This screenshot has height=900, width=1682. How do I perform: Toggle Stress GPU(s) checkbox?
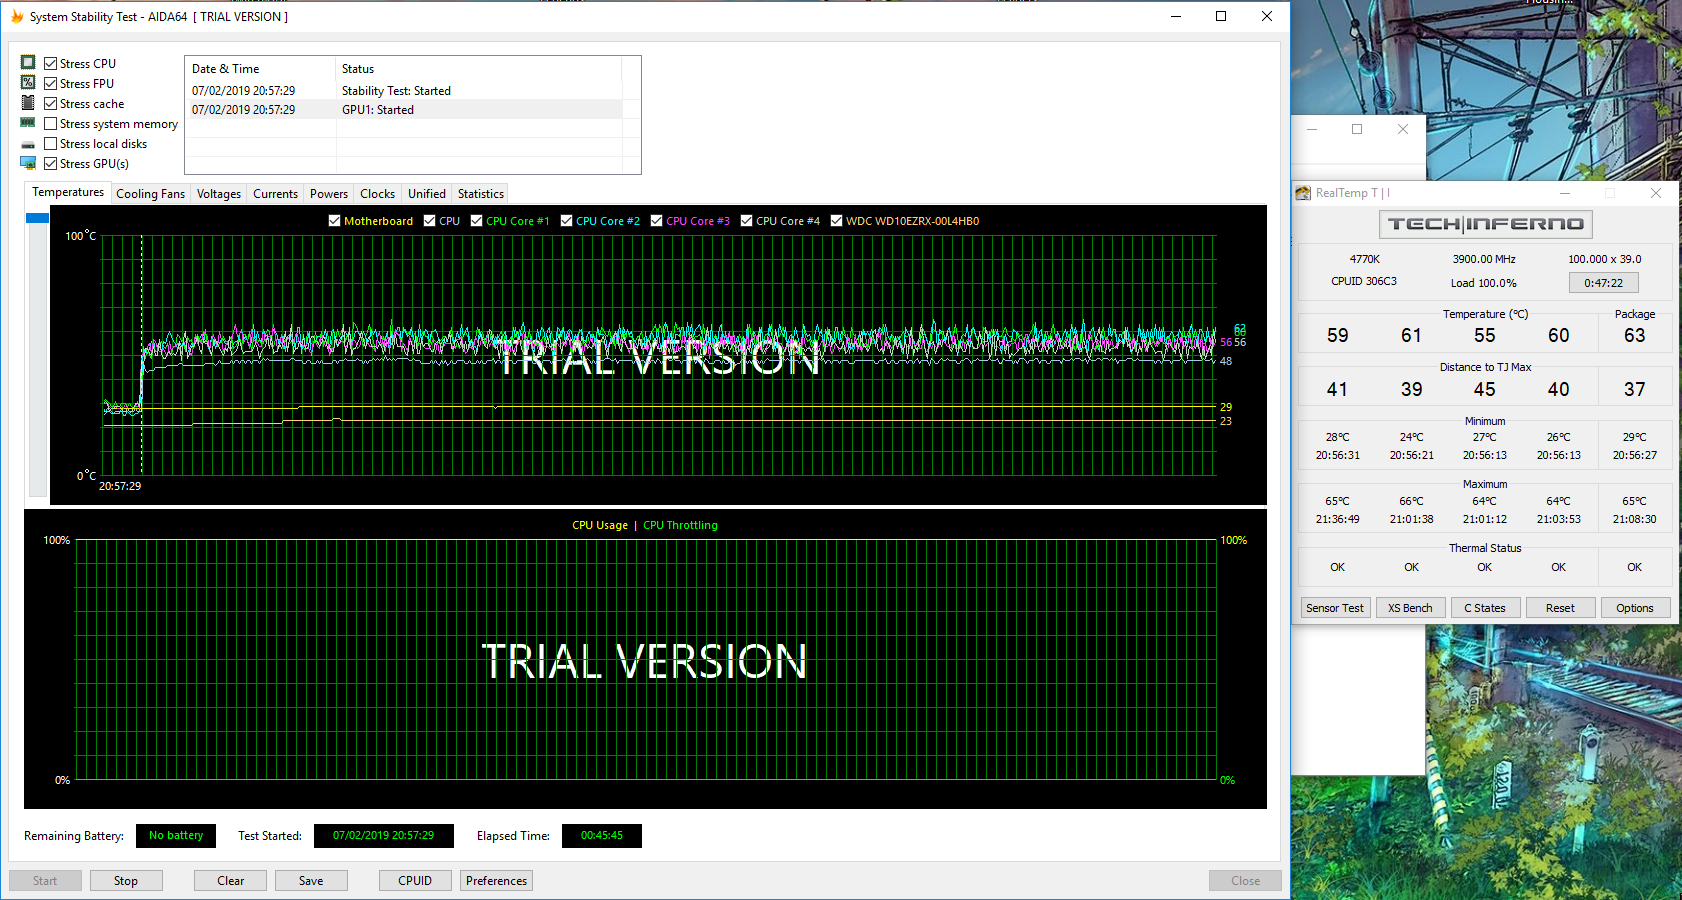50,164
